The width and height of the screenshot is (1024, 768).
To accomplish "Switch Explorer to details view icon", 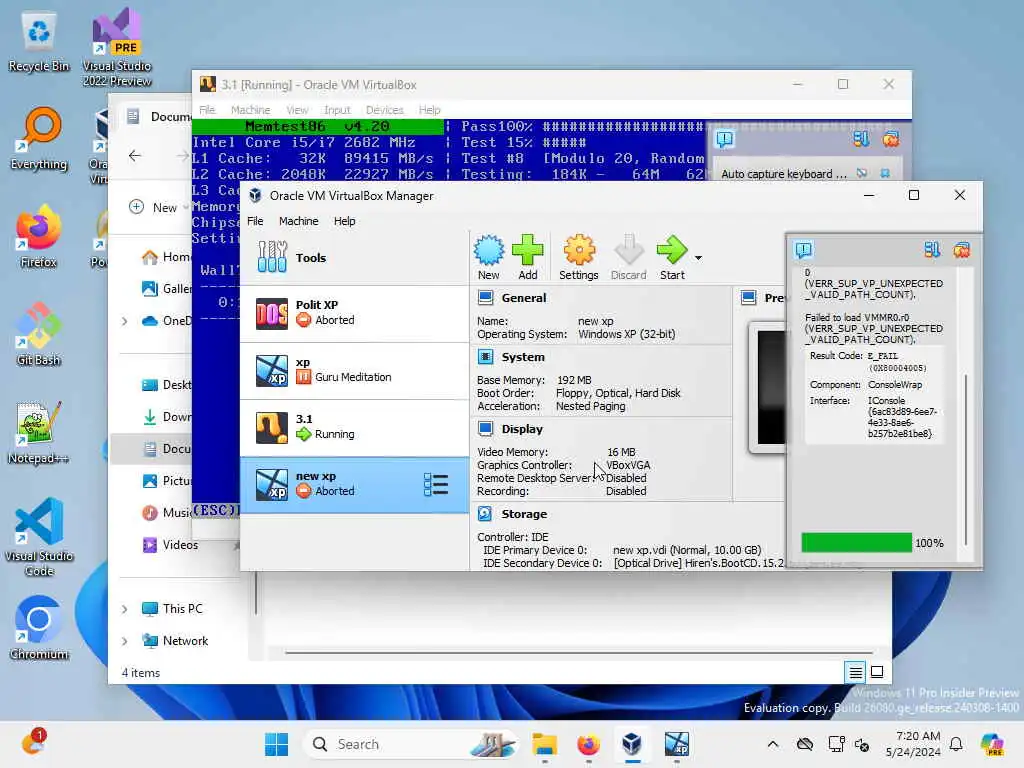I will [x=856, y=672].
